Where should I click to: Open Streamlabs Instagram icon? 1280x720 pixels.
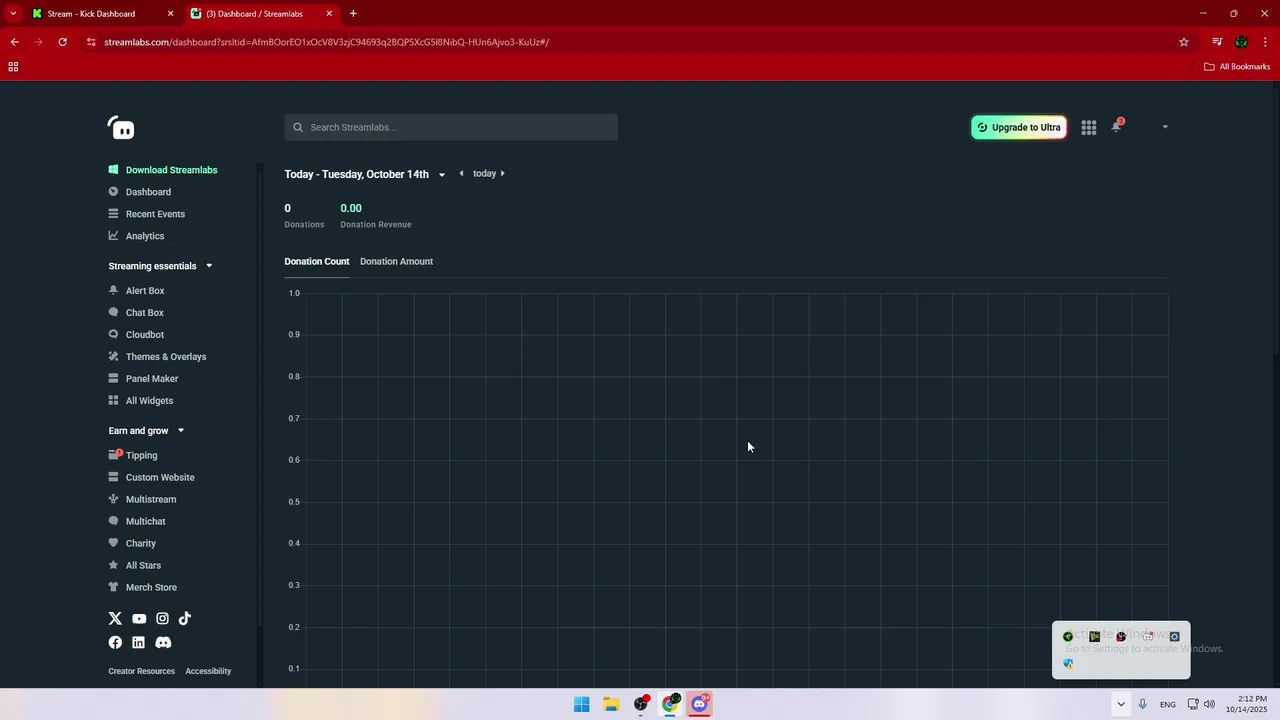pyautogui.click(x=162, y=619)
